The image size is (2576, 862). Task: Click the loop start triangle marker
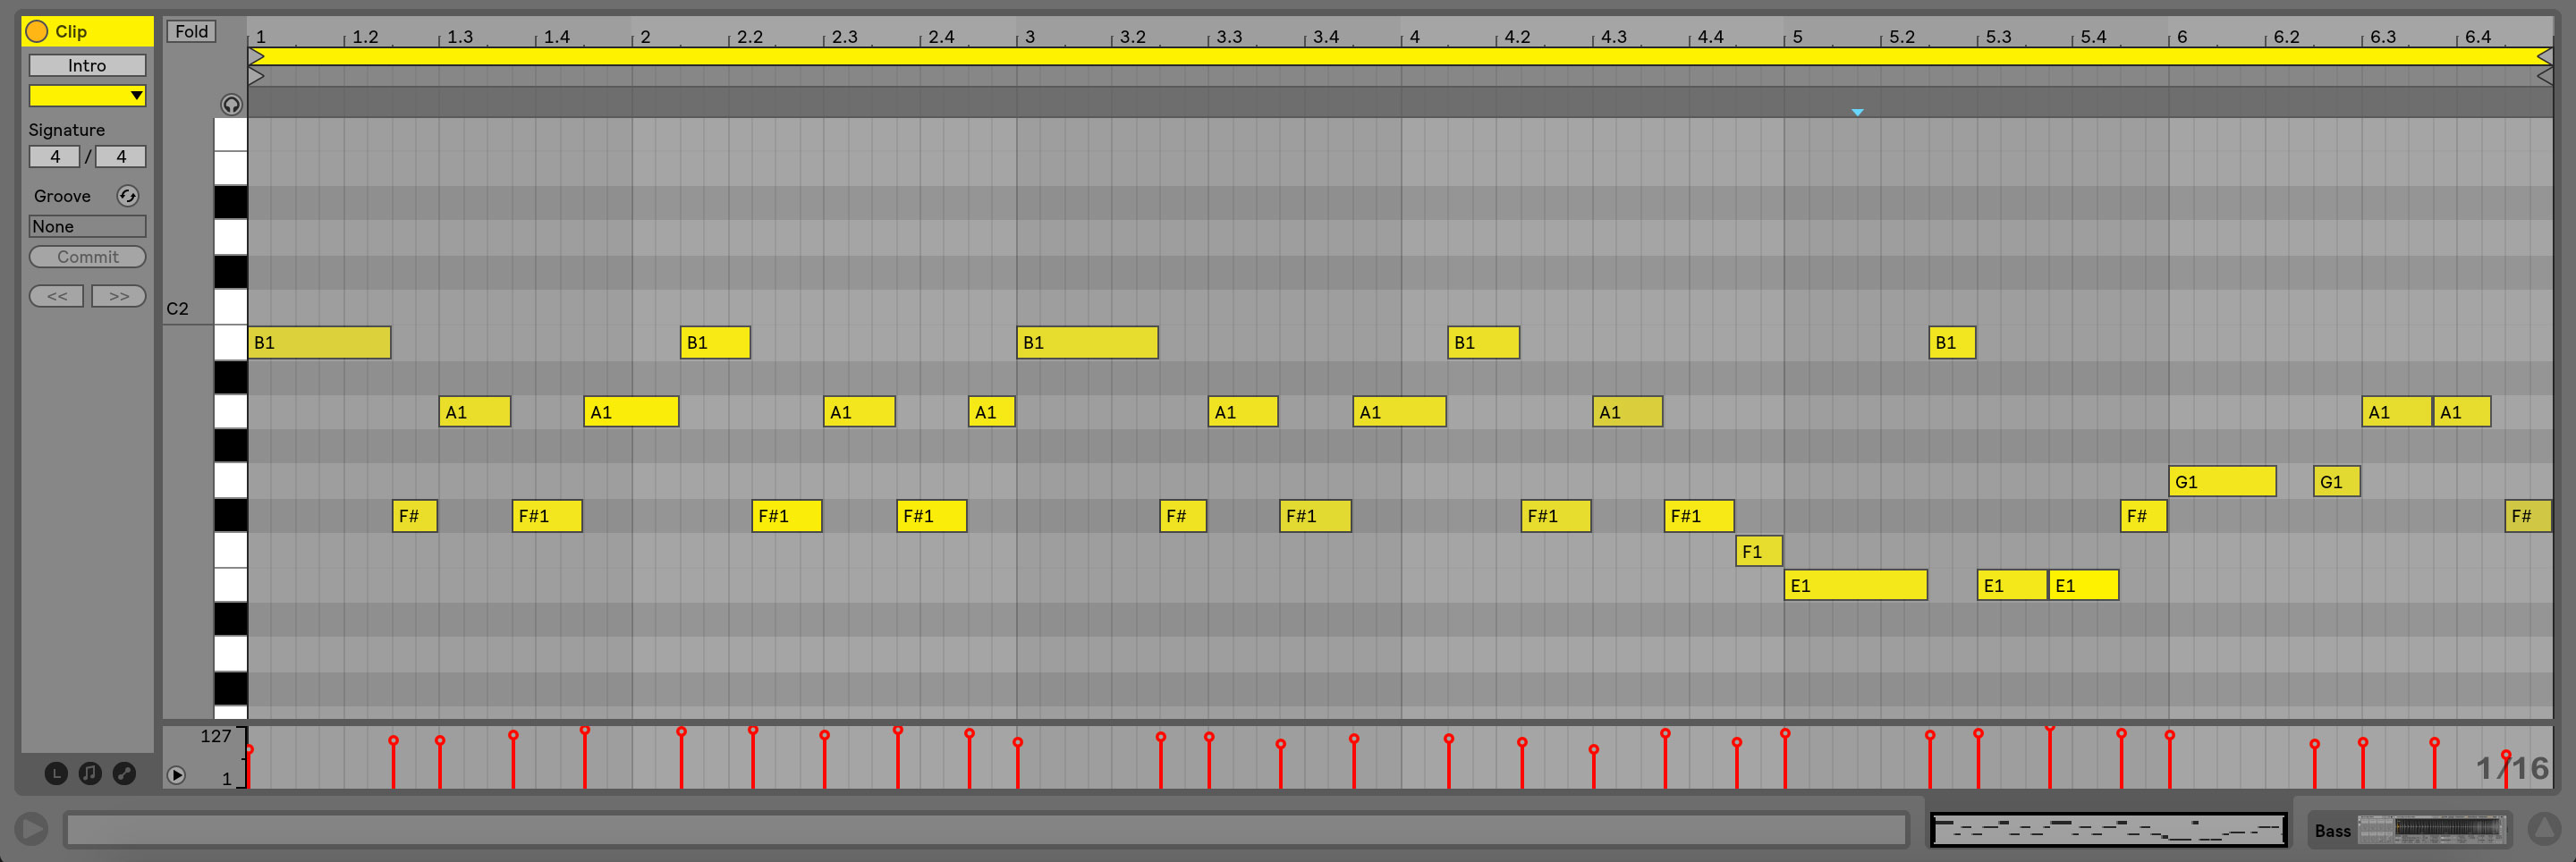(x=256, y=76)
